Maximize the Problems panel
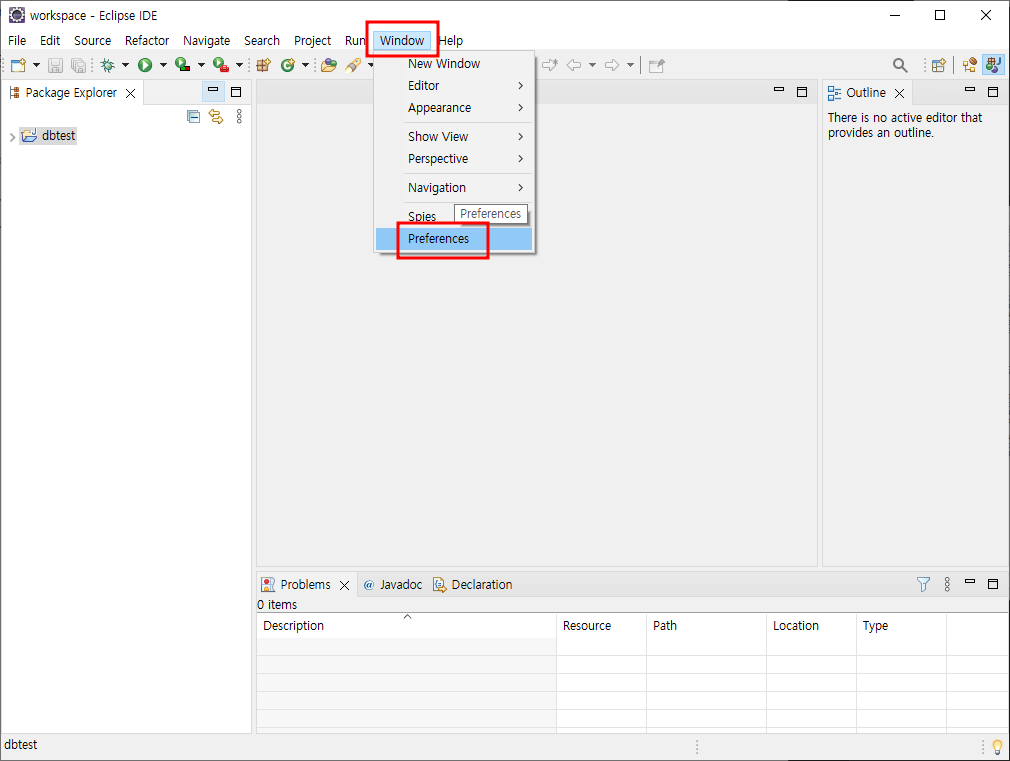The image size is (1010, 761). coord(993,584)
